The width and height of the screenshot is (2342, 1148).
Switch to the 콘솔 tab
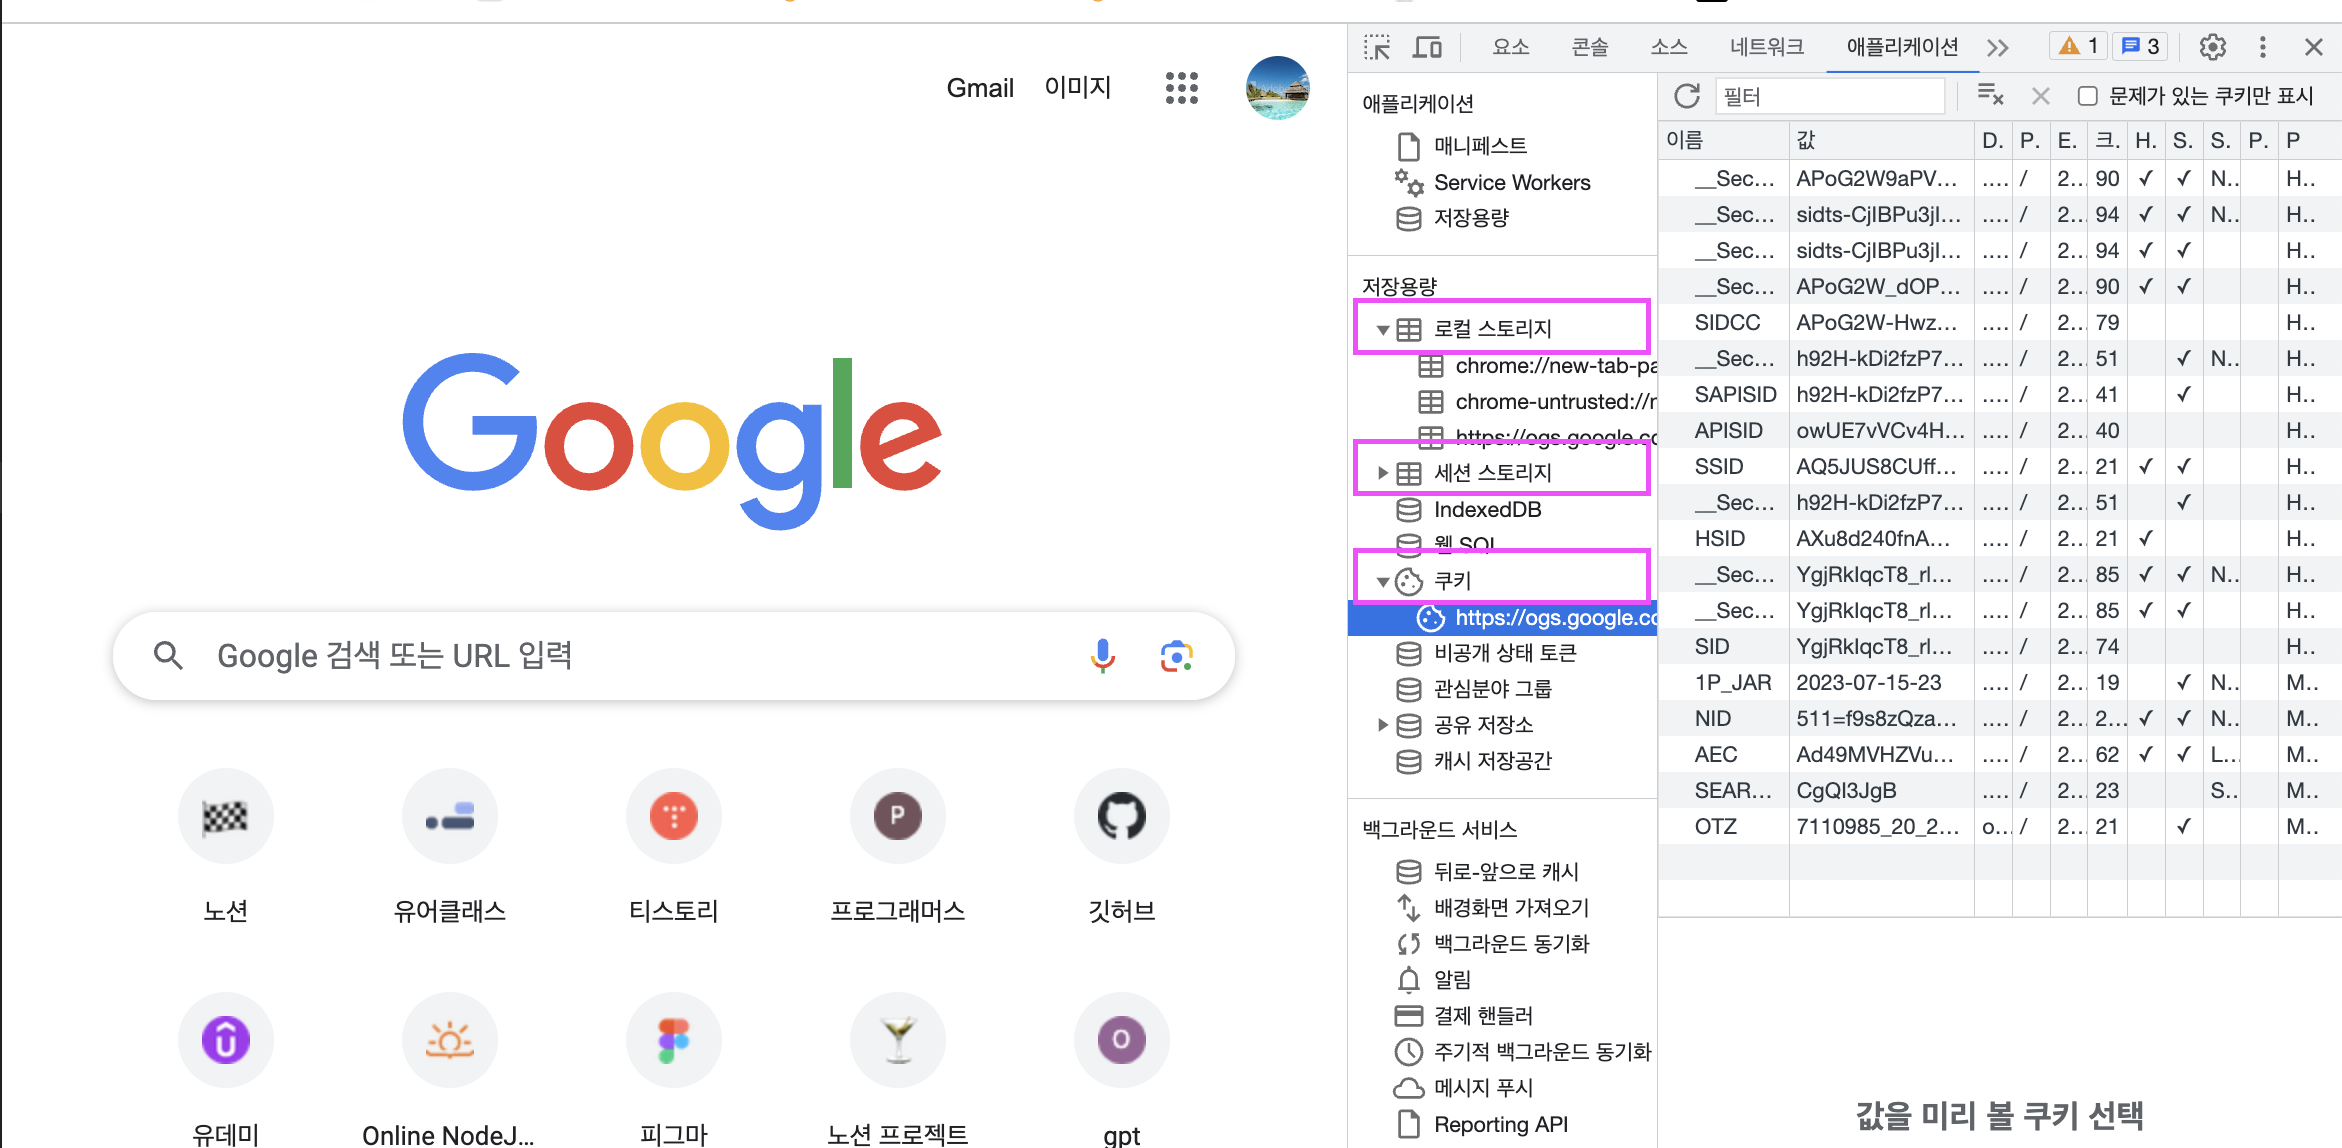click(x=1589, y=47)
